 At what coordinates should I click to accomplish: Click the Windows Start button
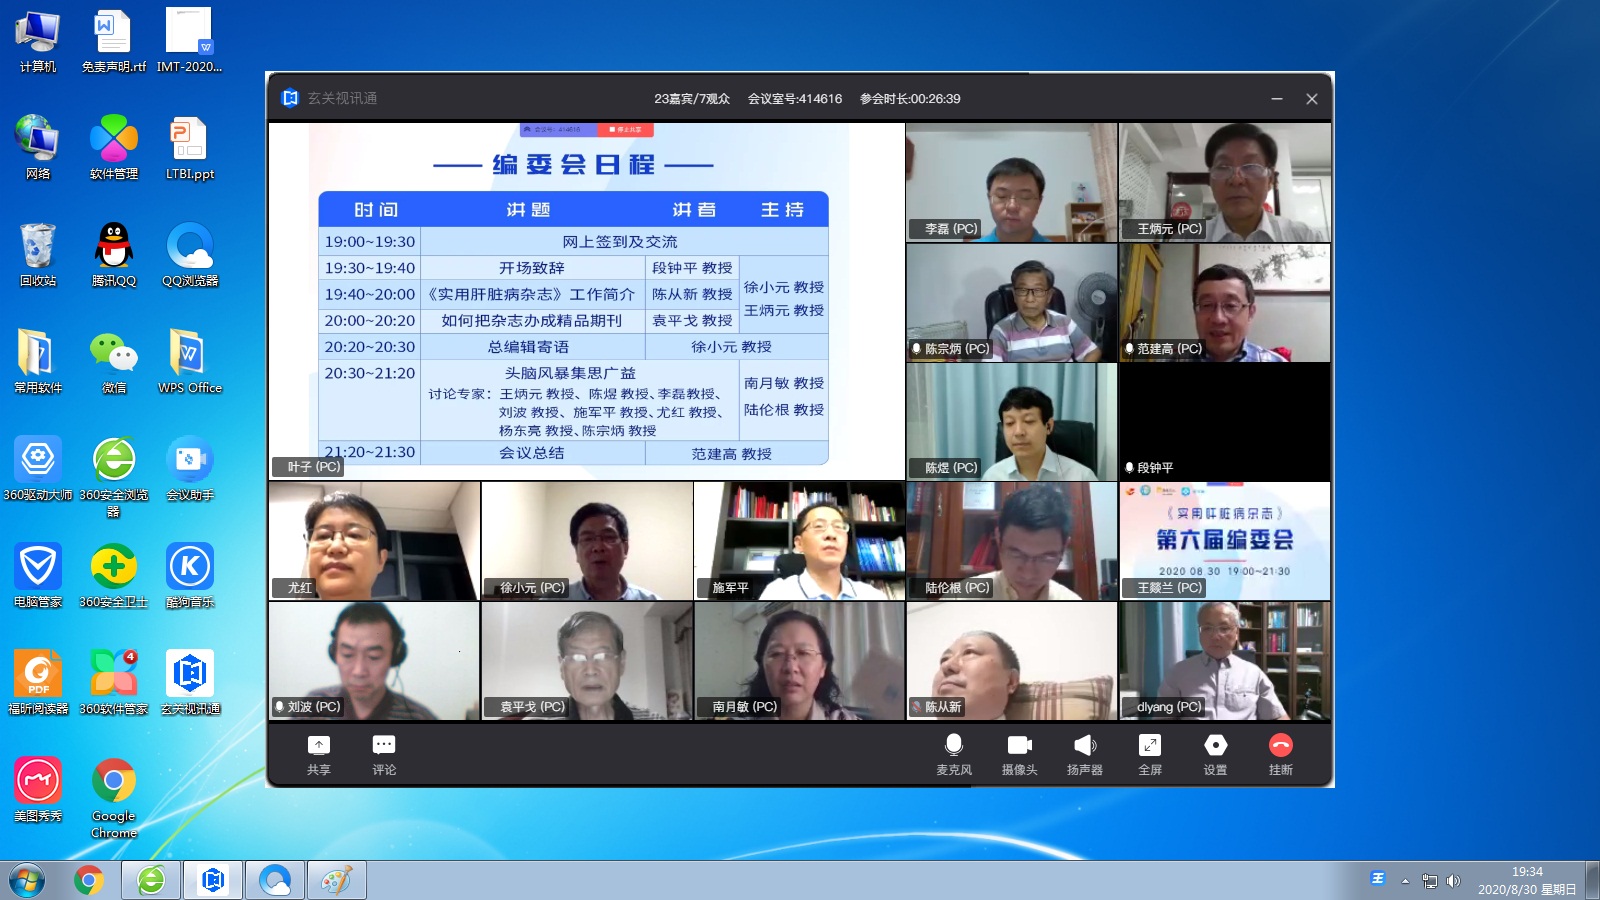(27, 880)
